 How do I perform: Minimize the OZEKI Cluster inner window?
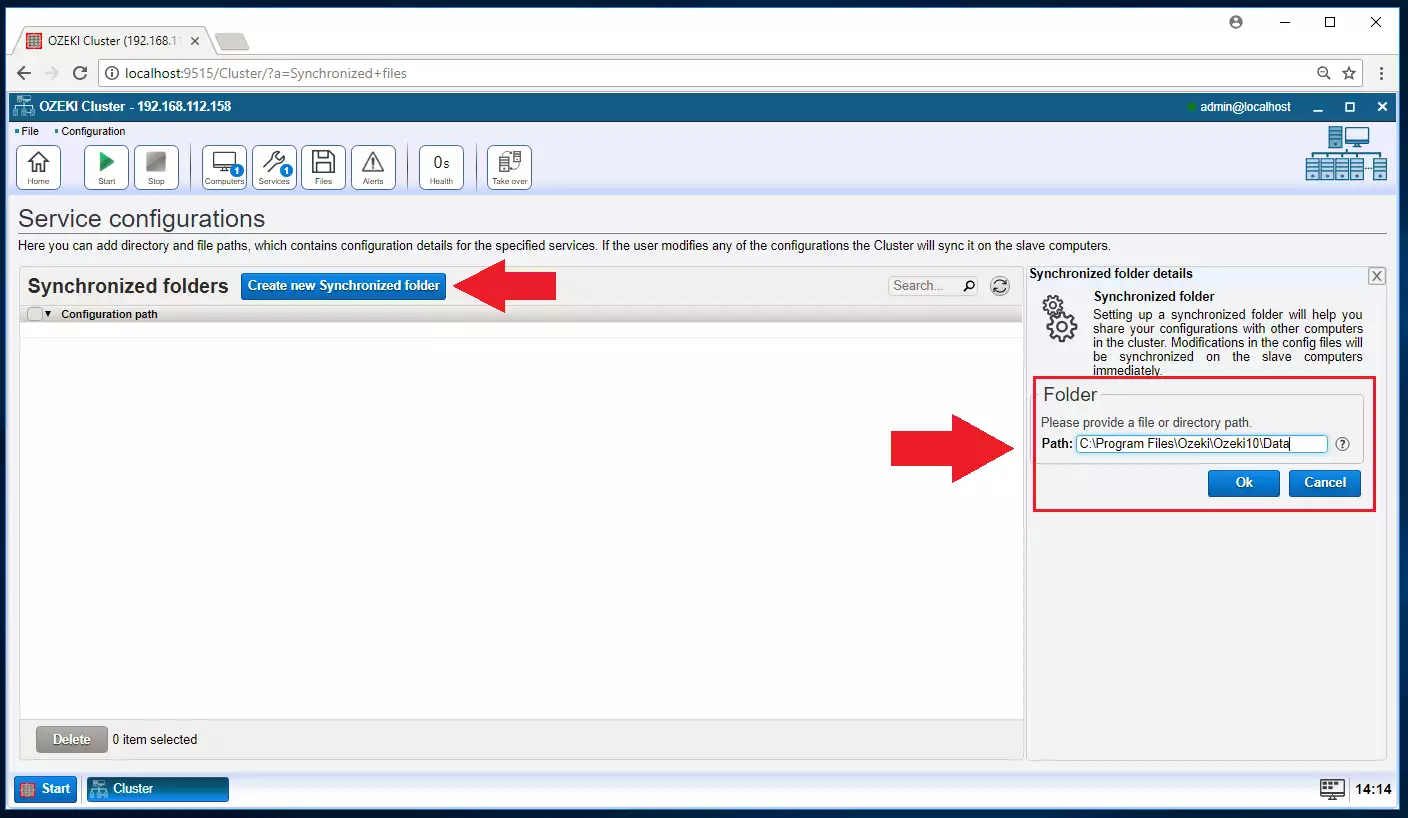pos(1318,107)
